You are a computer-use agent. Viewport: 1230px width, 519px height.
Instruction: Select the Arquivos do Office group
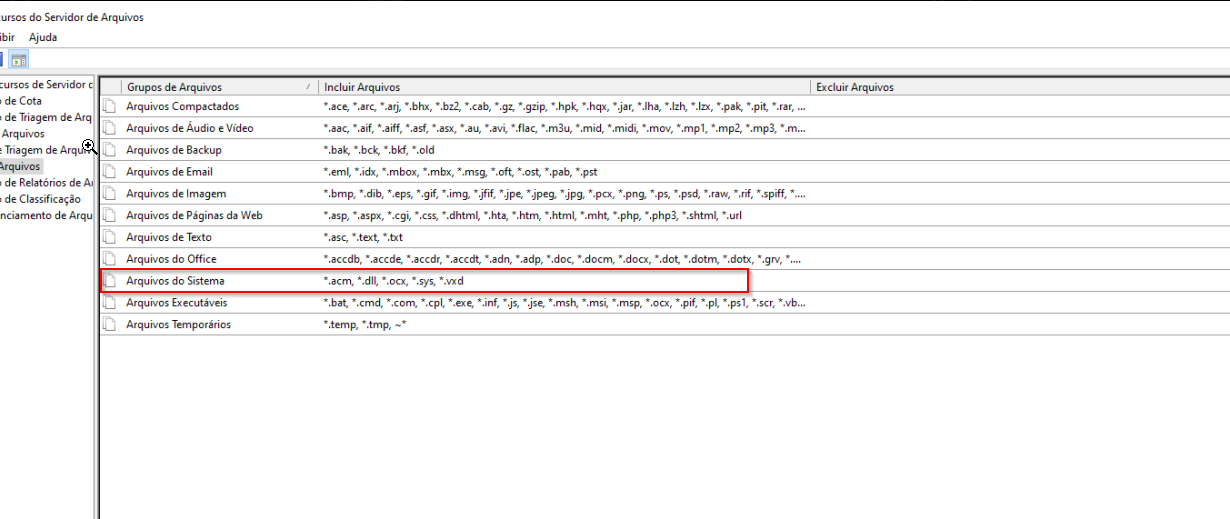coord(171,259)
